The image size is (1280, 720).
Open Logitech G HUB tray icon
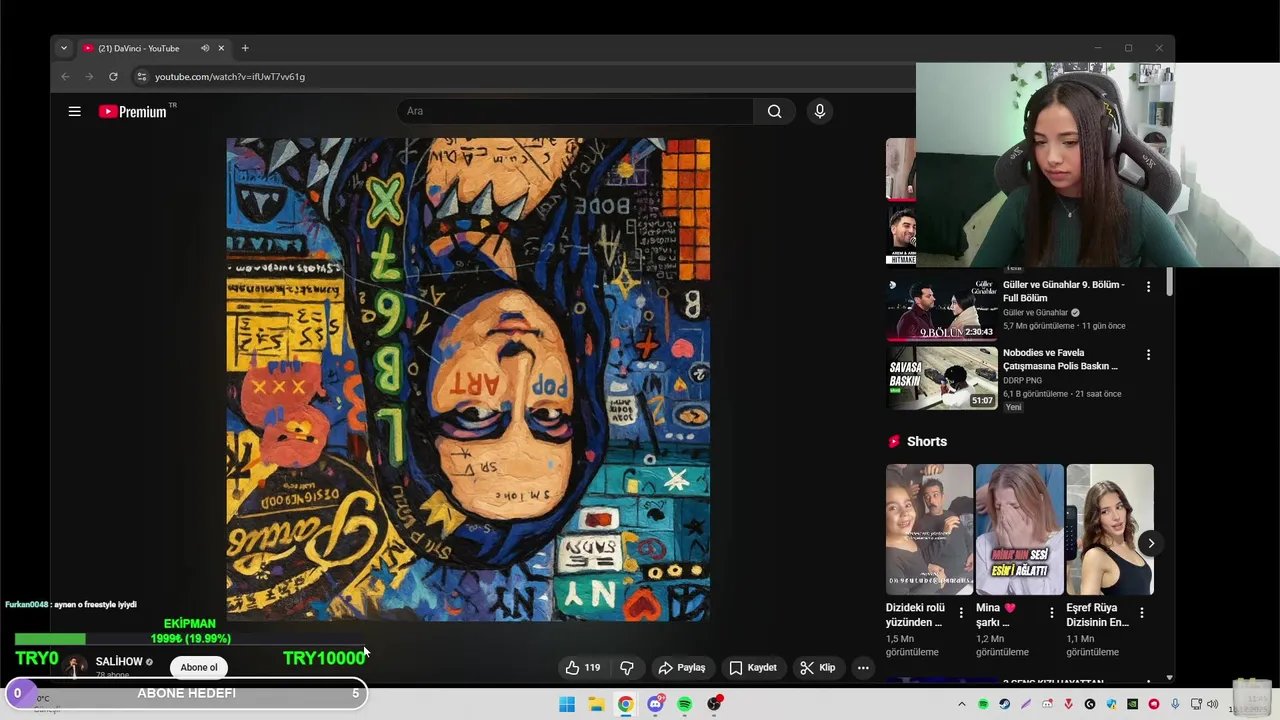(1090, 704)
